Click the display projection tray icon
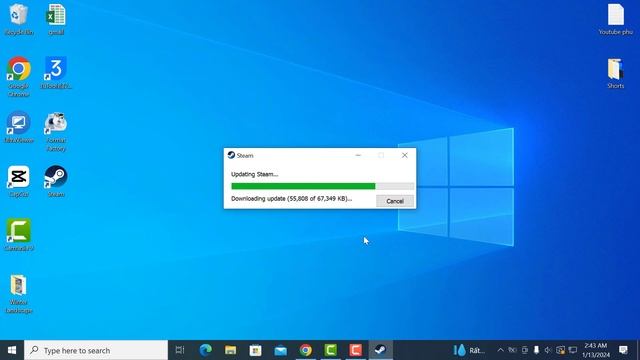The image size is (640, 360). click(x=524, y=350)
